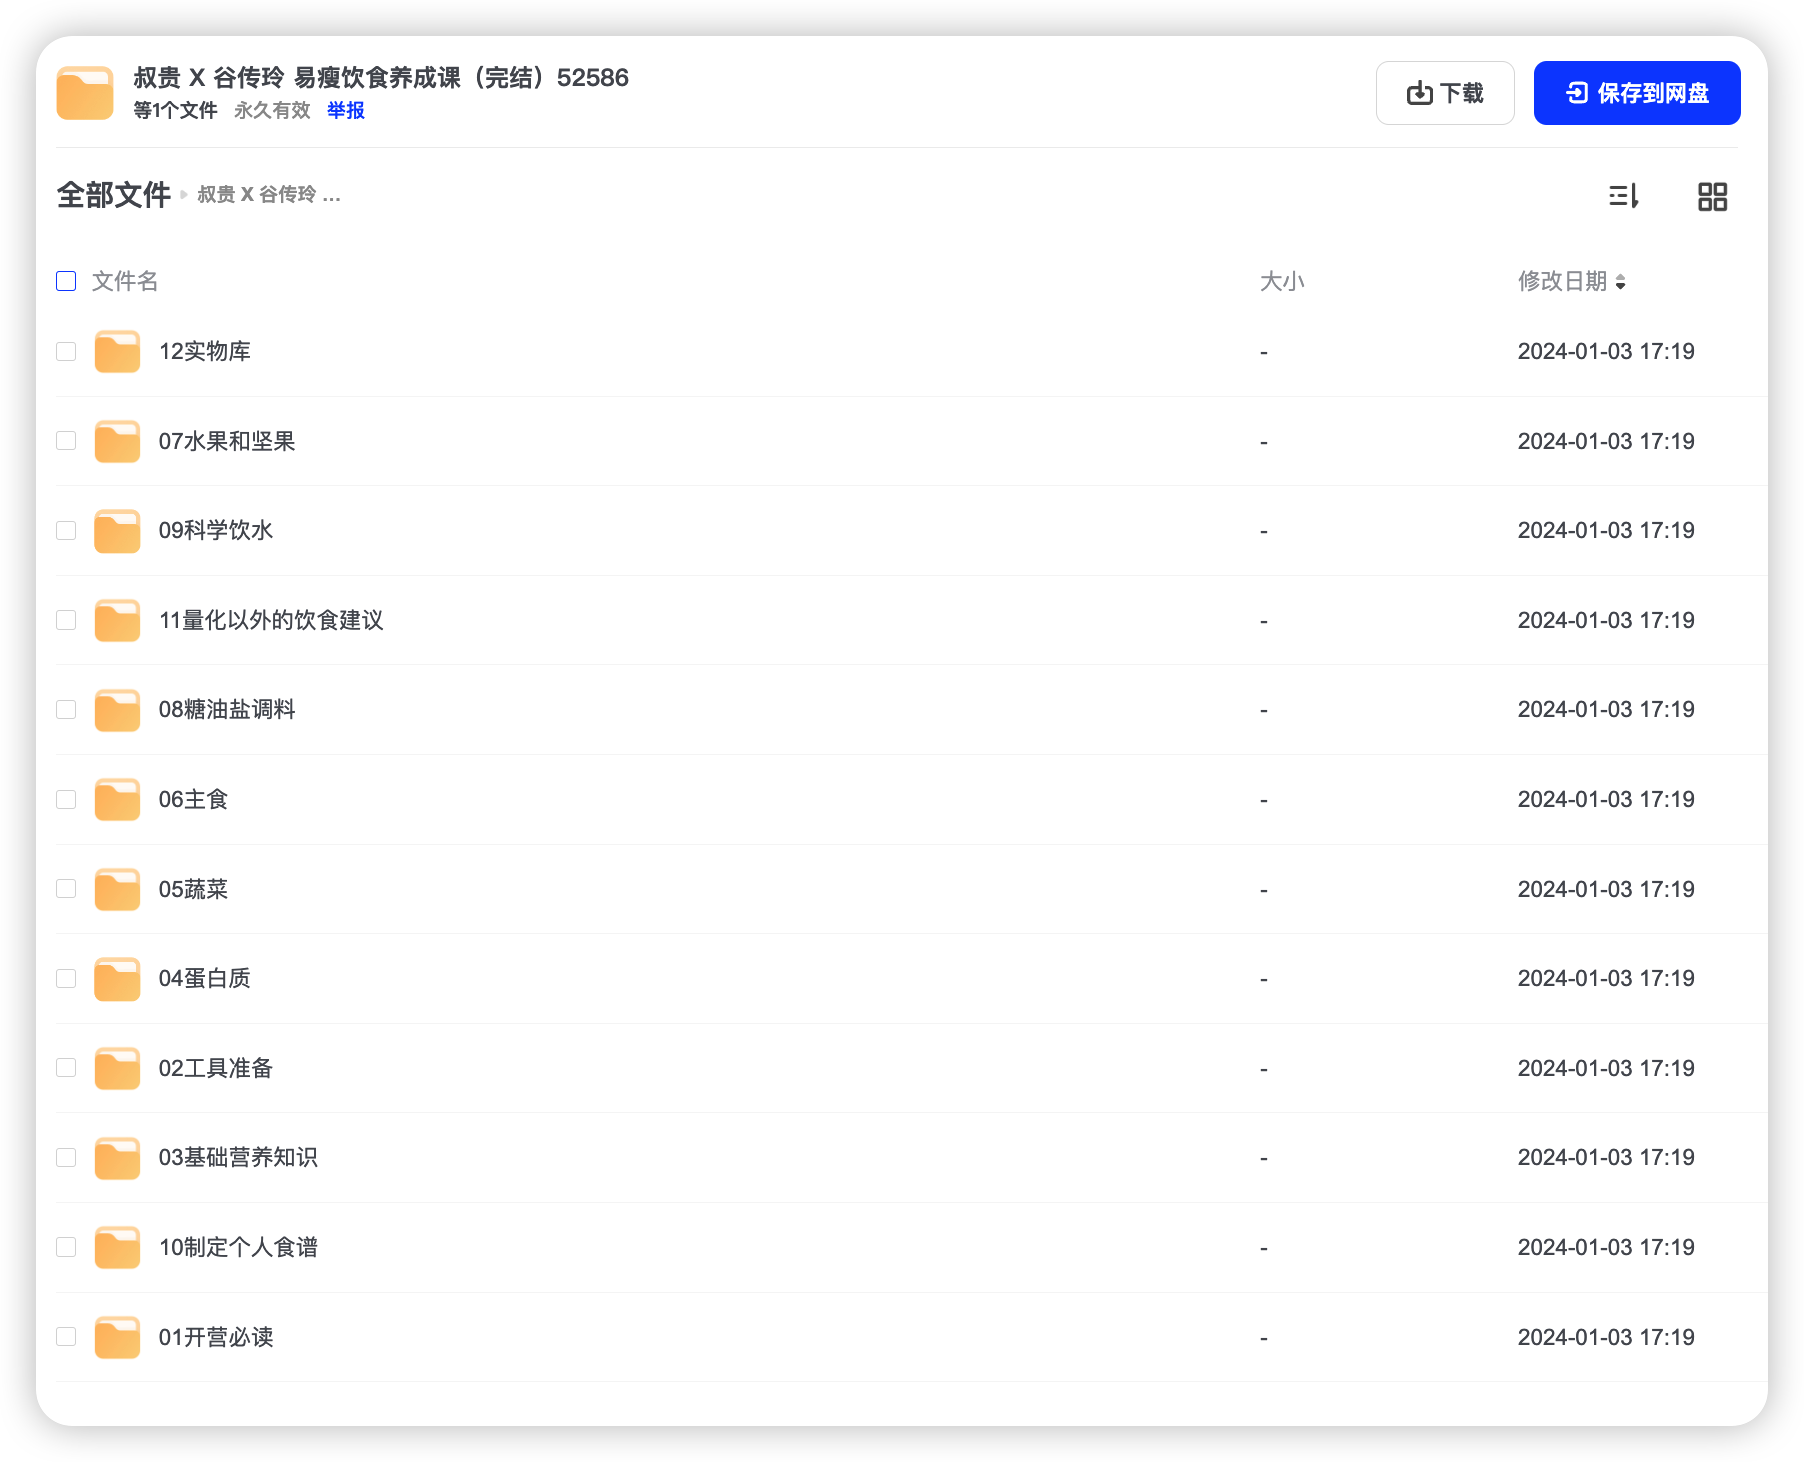
Task: Click the 举报 report link
Action: pyautogui.click(x=346, y=110)
